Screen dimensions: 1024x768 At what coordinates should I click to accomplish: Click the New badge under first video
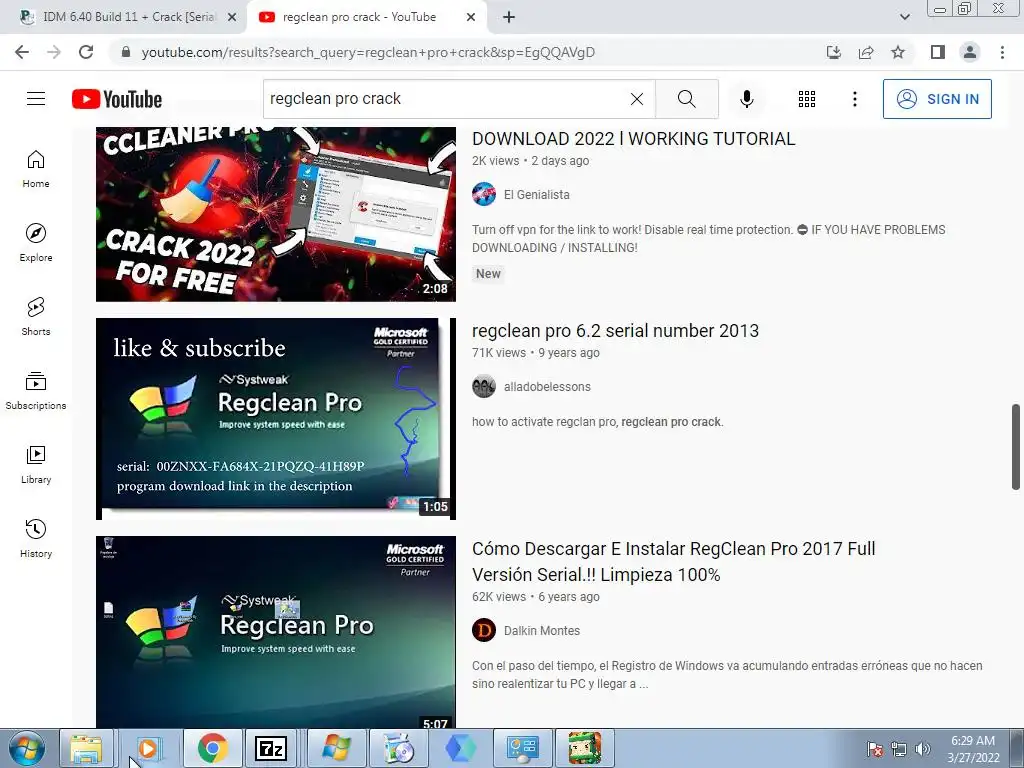(x=488, y=274)
